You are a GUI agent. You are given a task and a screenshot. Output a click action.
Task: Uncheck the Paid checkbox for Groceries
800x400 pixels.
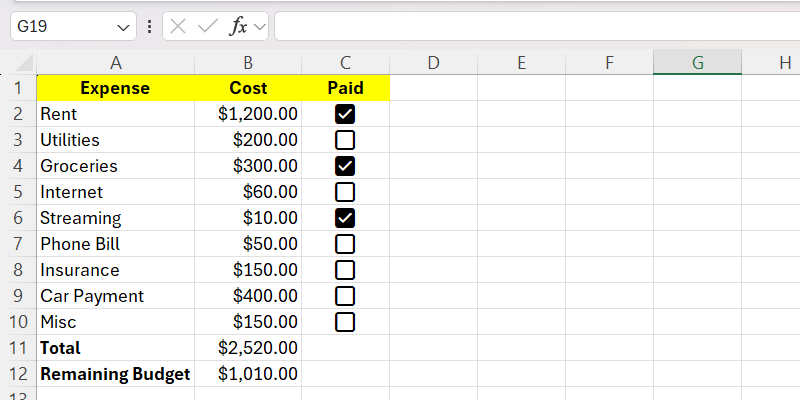tap(345, 166)
